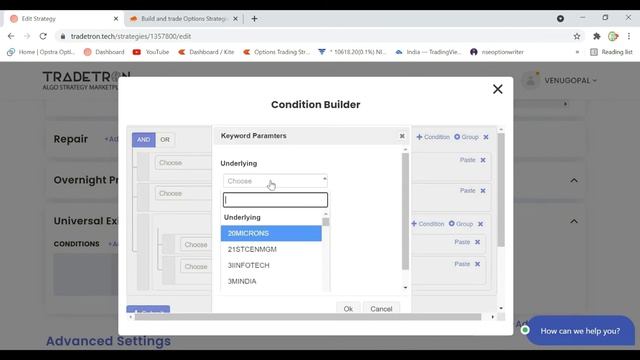
Task: Reload the current page
Action: (43, 36)
